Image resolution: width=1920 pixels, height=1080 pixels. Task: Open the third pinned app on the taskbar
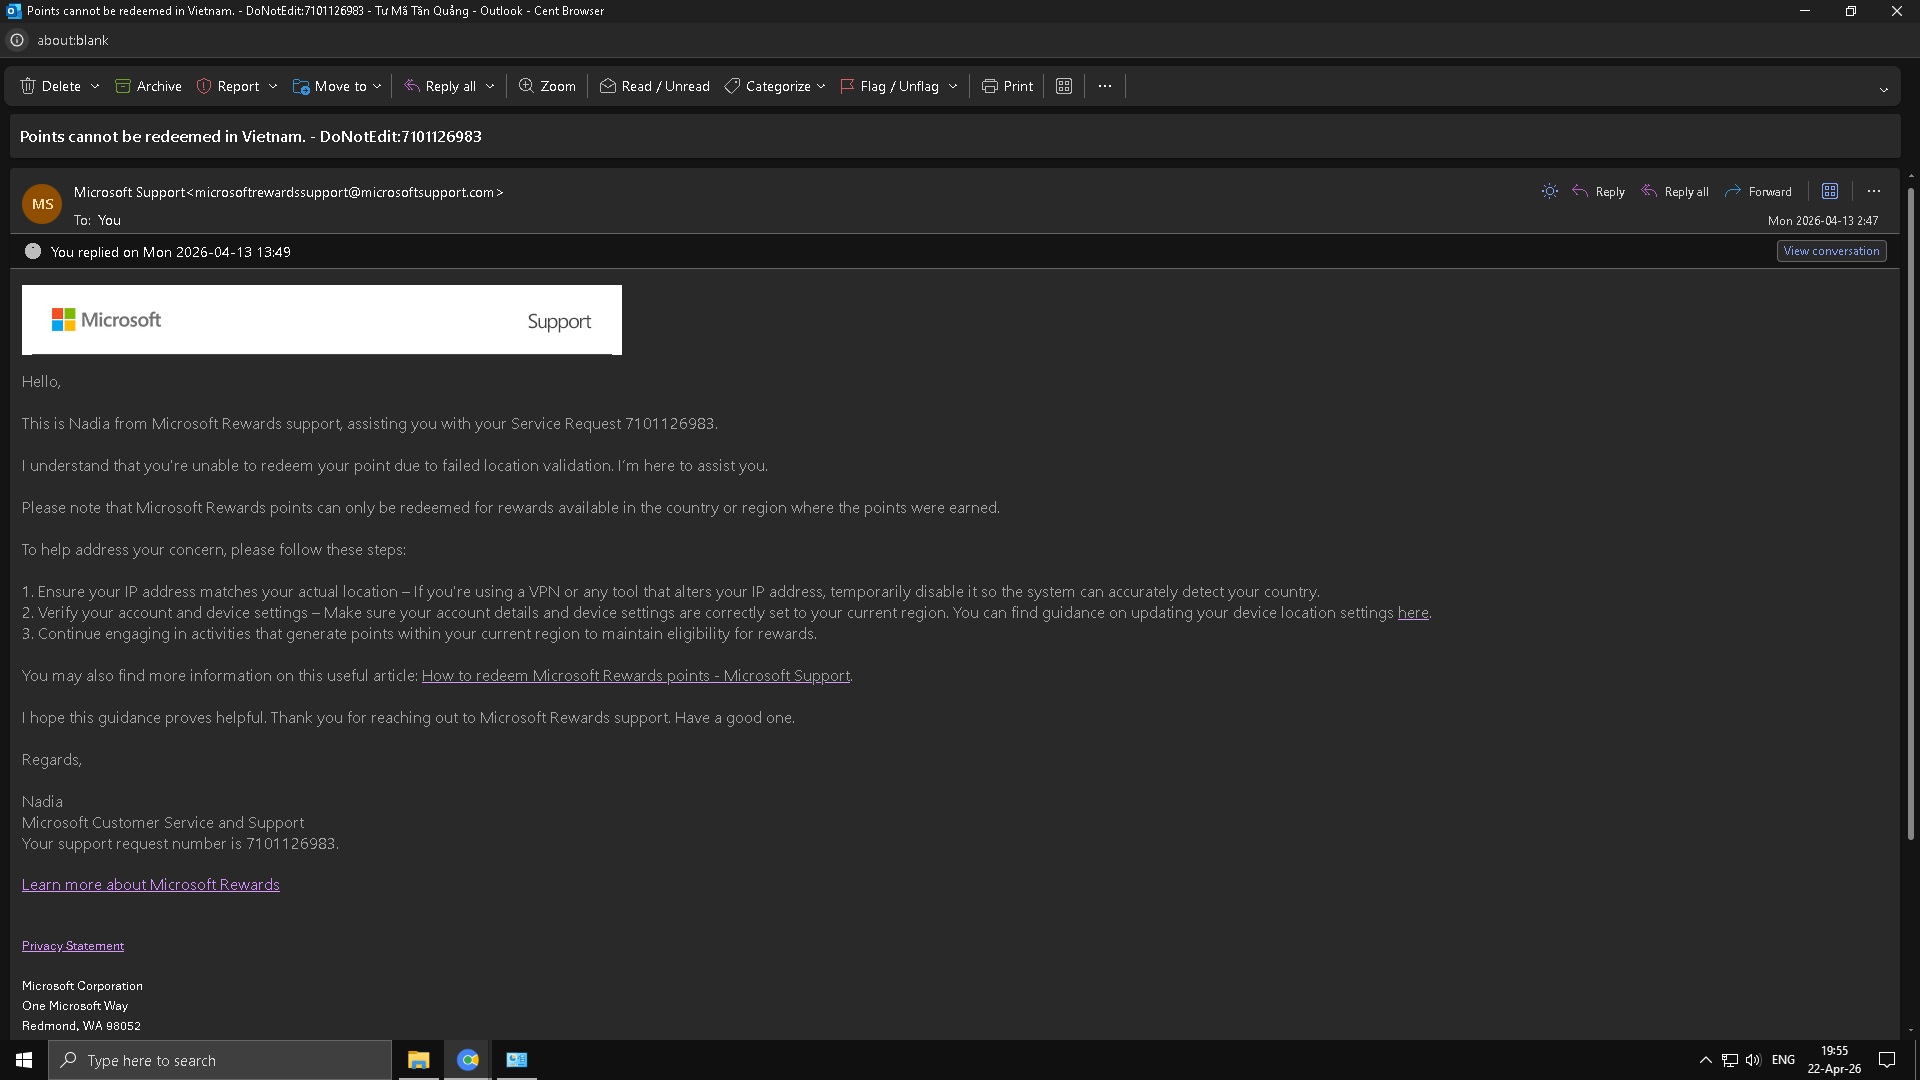point(516,1060)
